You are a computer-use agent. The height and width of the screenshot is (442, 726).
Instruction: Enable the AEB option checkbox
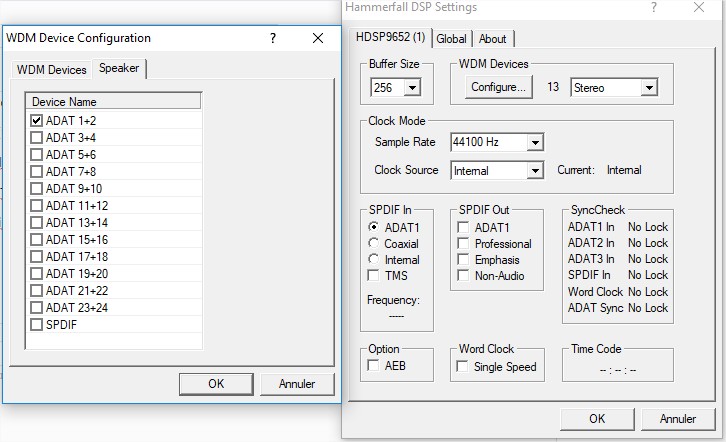click(373, 365)
